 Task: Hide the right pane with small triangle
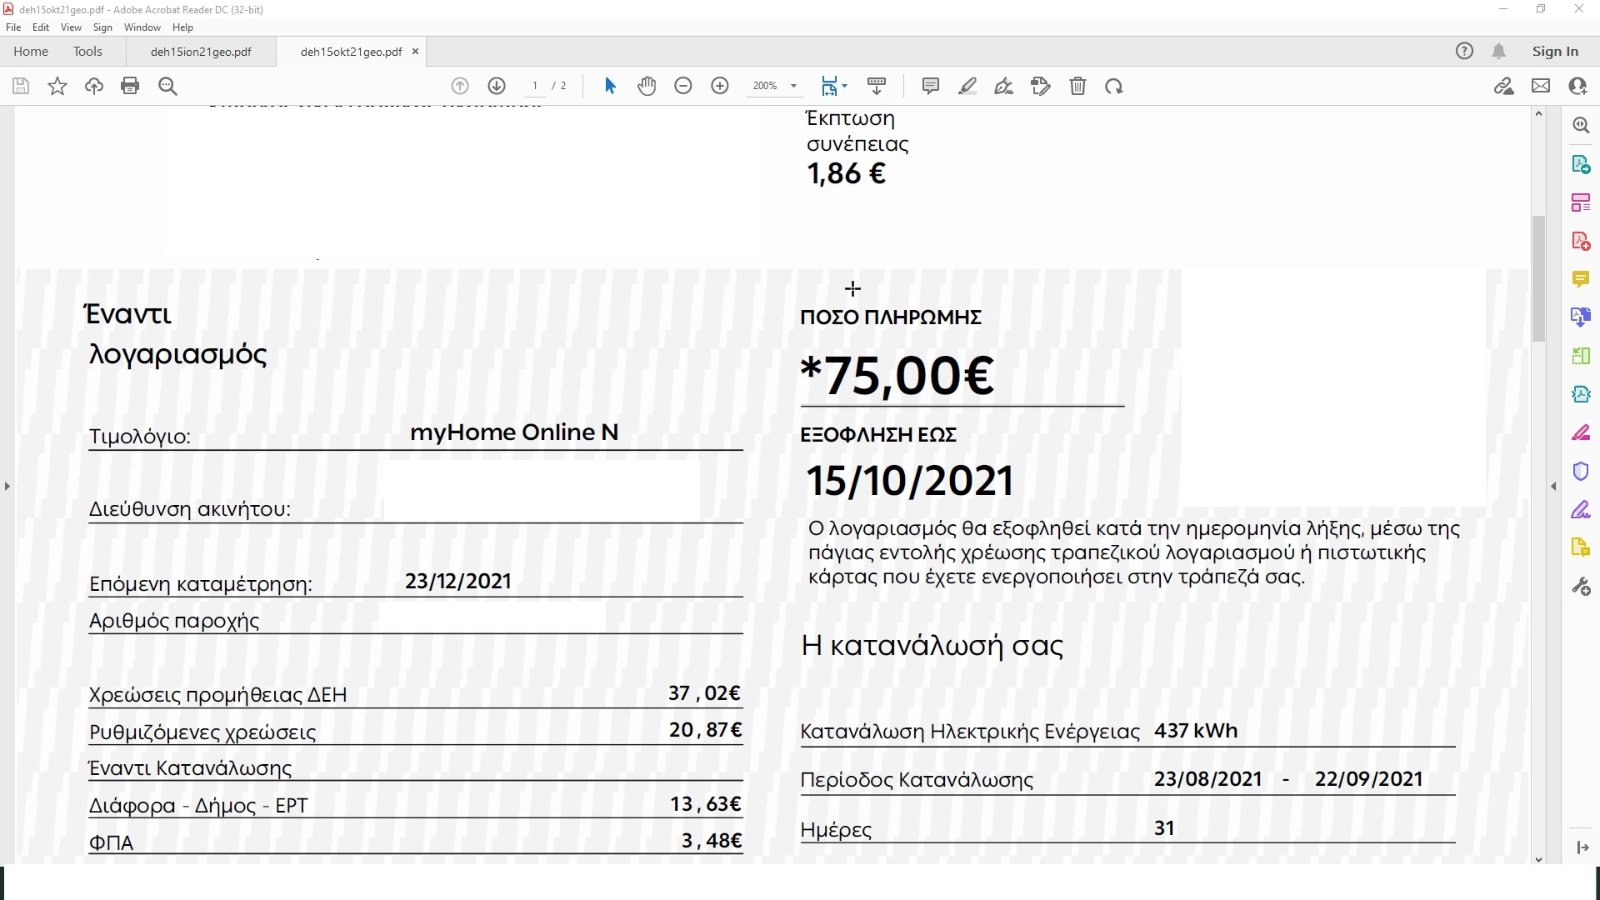(1553, 486)
